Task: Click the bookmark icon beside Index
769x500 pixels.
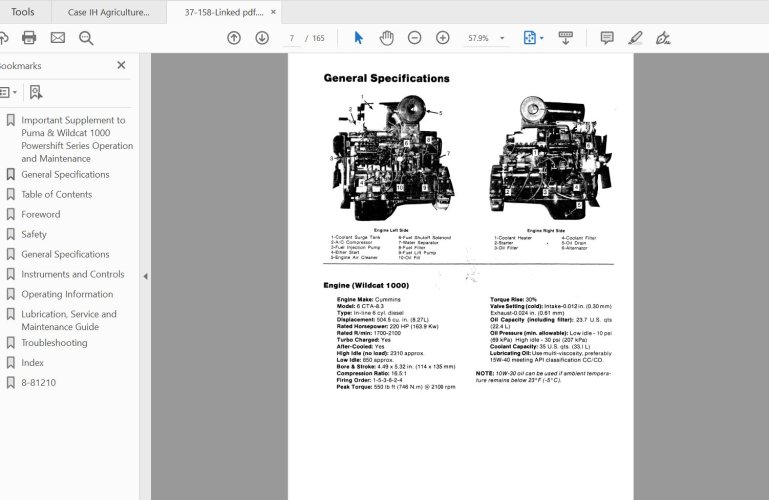Action: (10, 363)
